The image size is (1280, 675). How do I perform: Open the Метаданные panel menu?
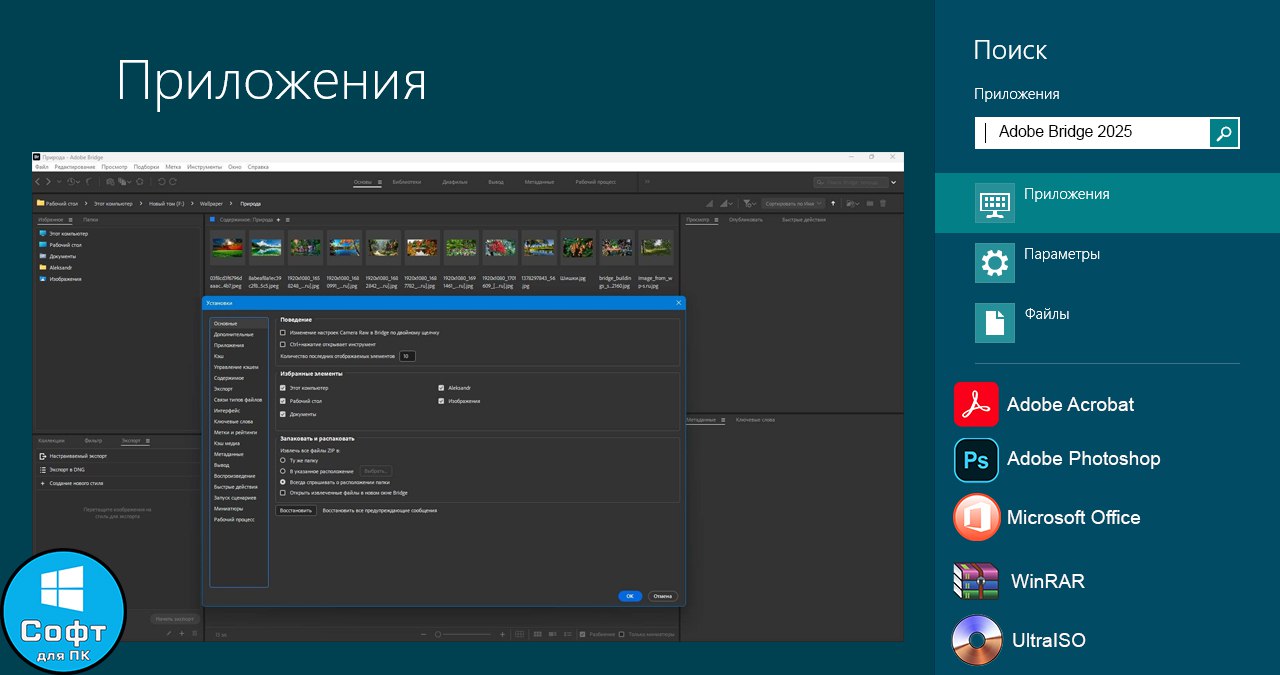pos(723,420)
